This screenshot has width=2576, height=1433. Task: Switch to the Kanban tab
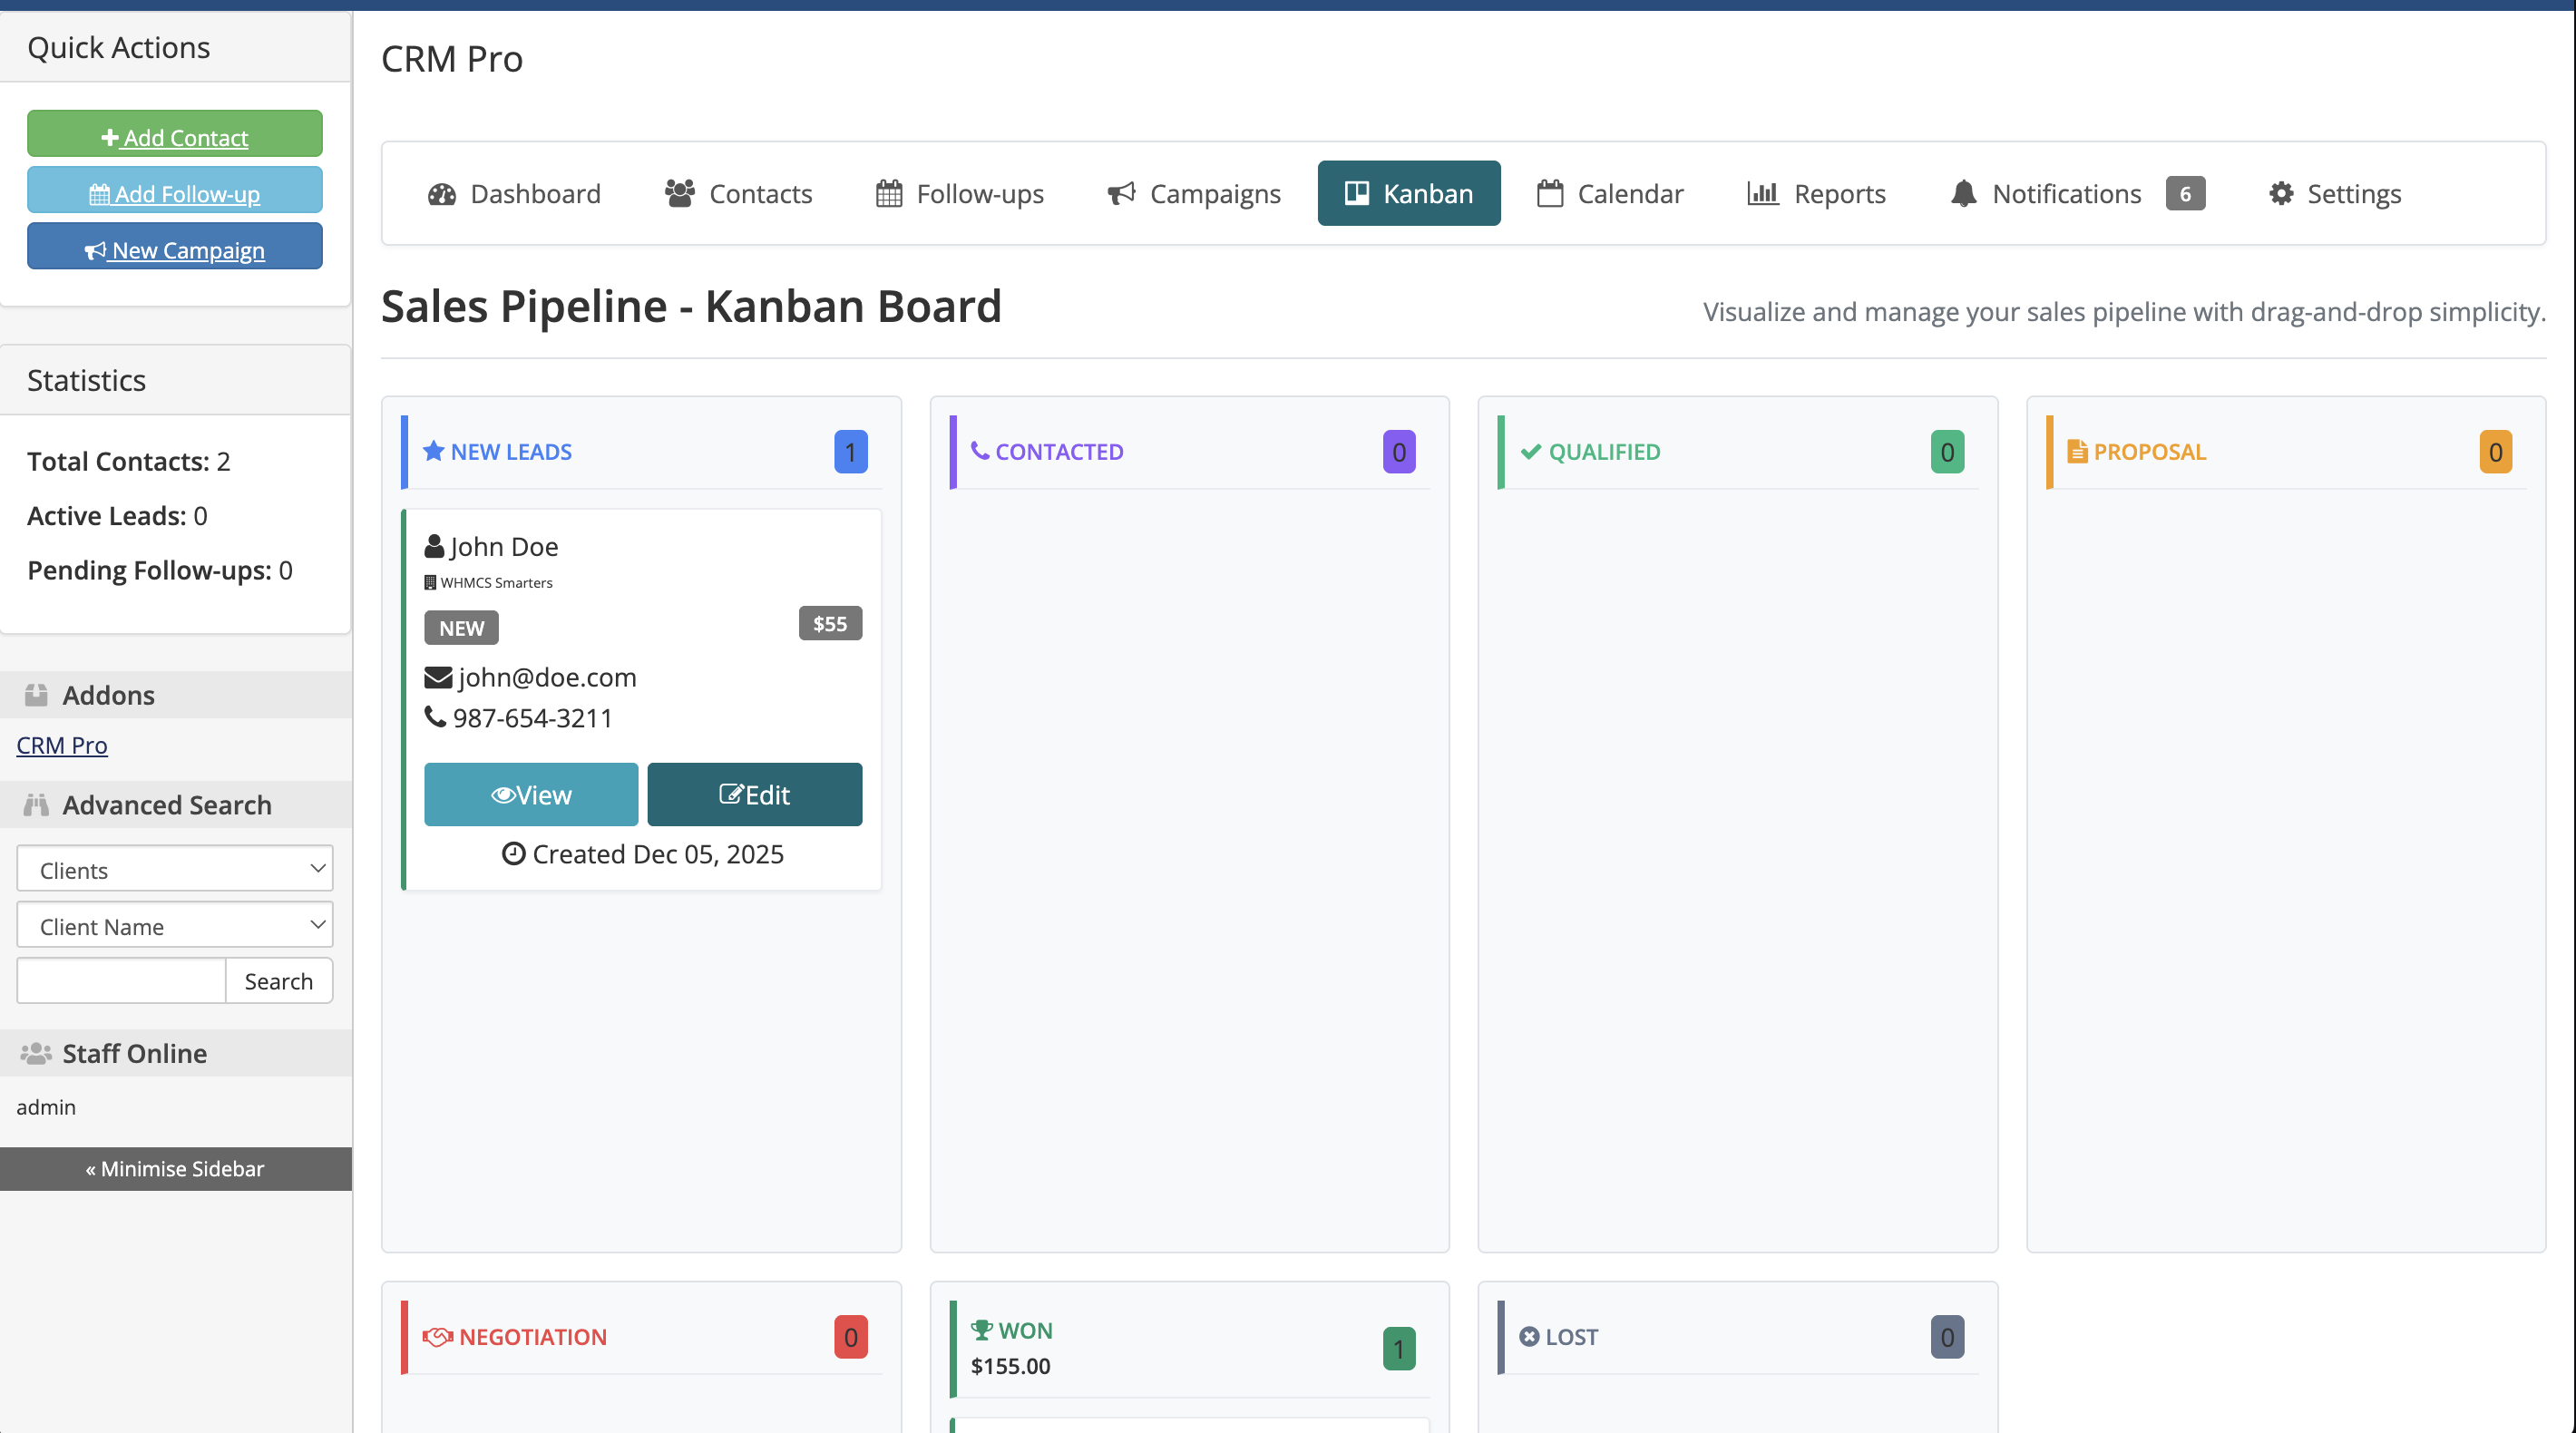1409,193
